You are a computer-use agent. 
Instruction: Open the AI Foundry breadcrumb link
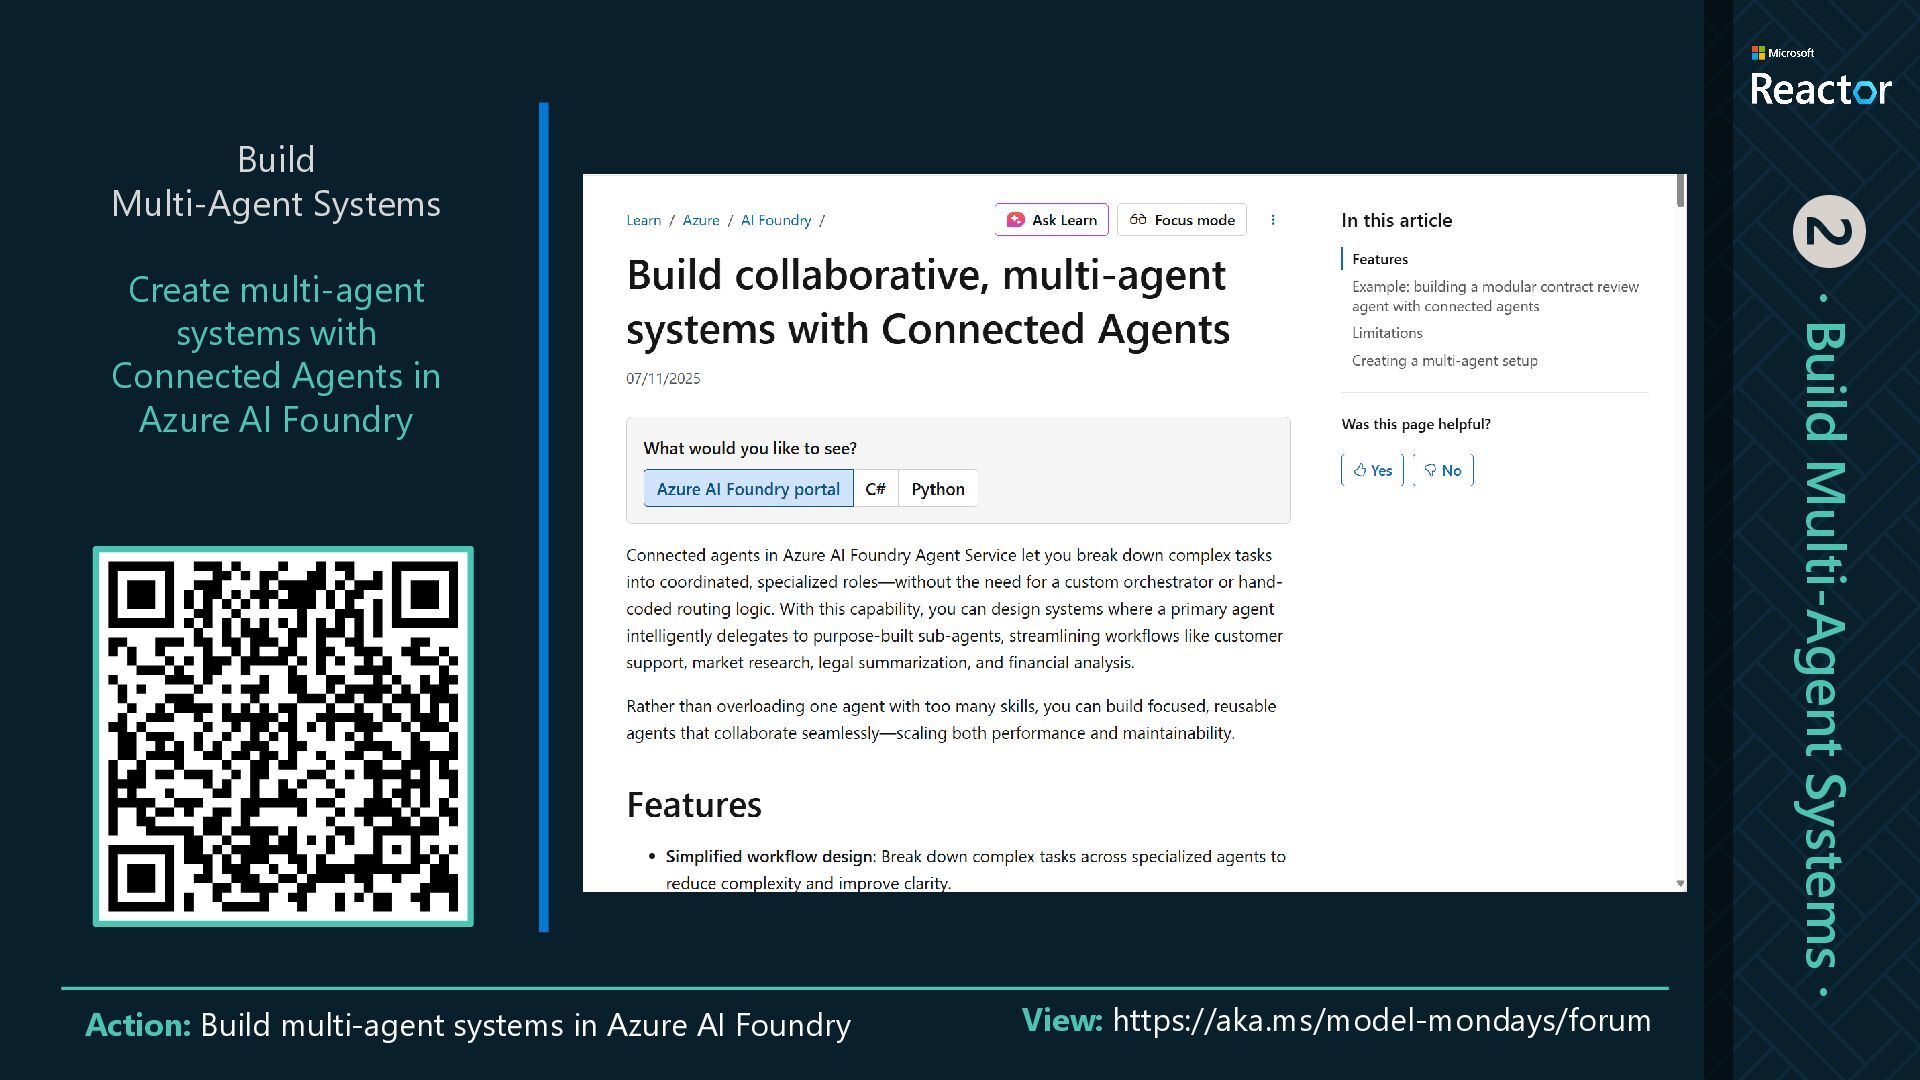[x=776, y=220]
